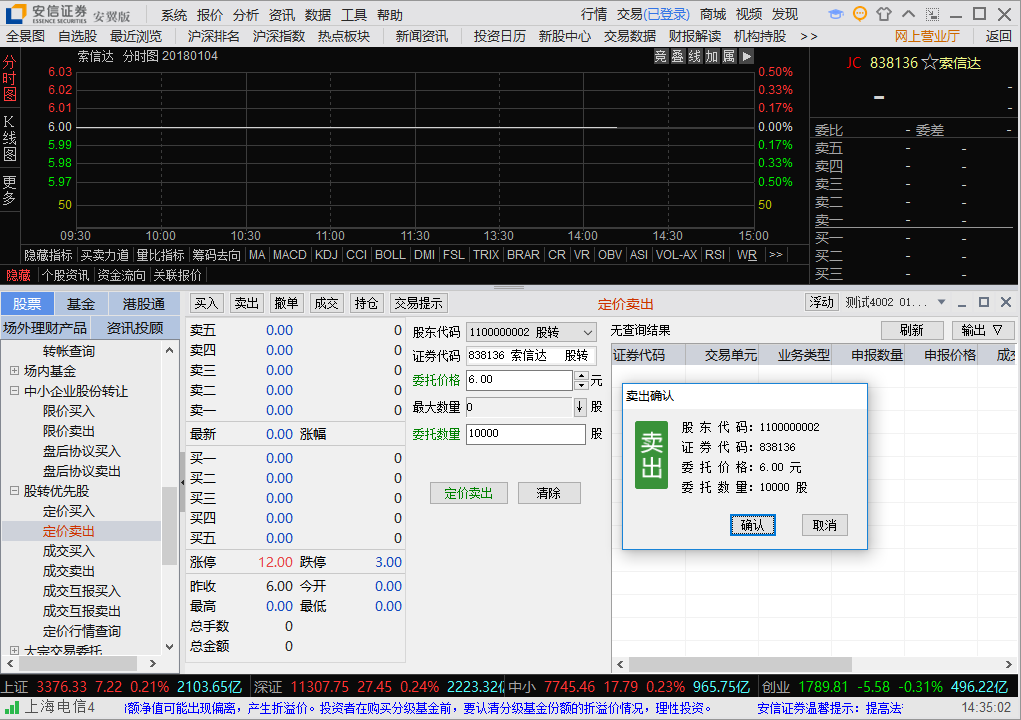Image resolution: width=1021 pixels, height=720 pixels.
Task: Toggle the BOLL indicator
Action: point(390,255)
